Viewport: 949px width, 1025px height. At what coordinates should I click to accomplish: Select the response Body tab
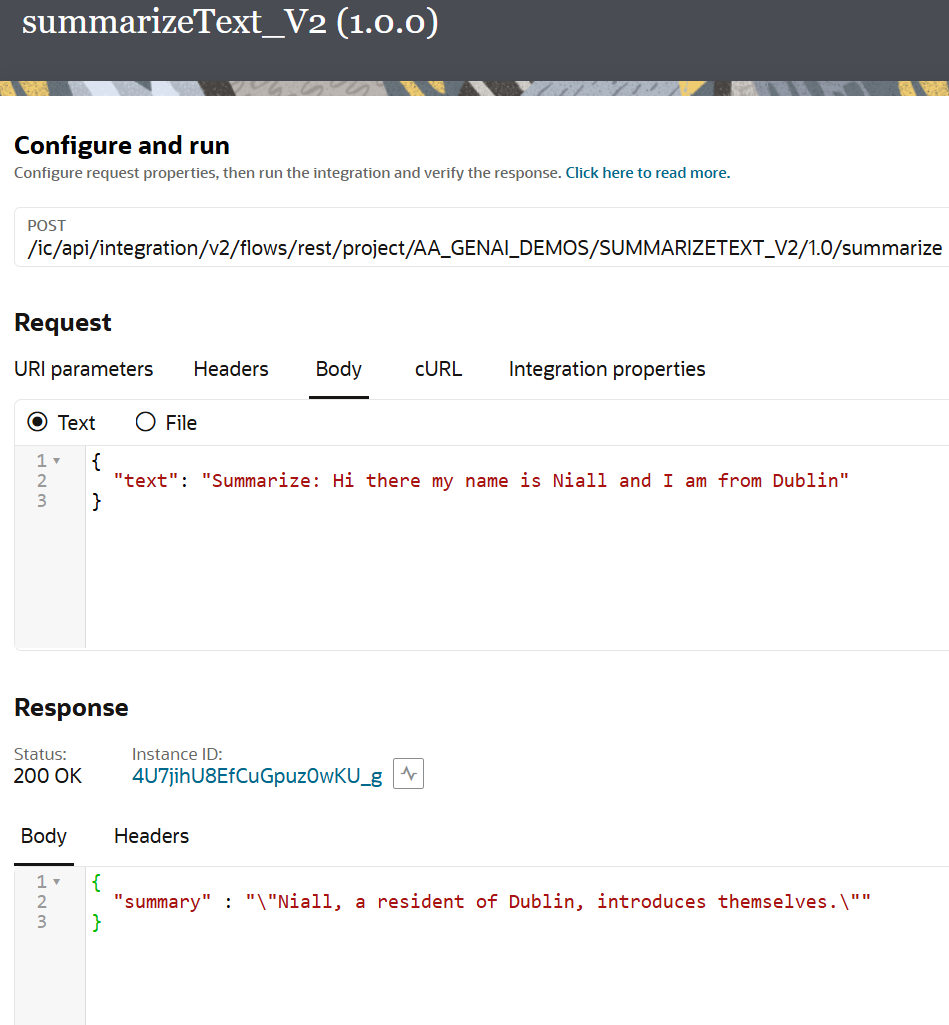44,836
